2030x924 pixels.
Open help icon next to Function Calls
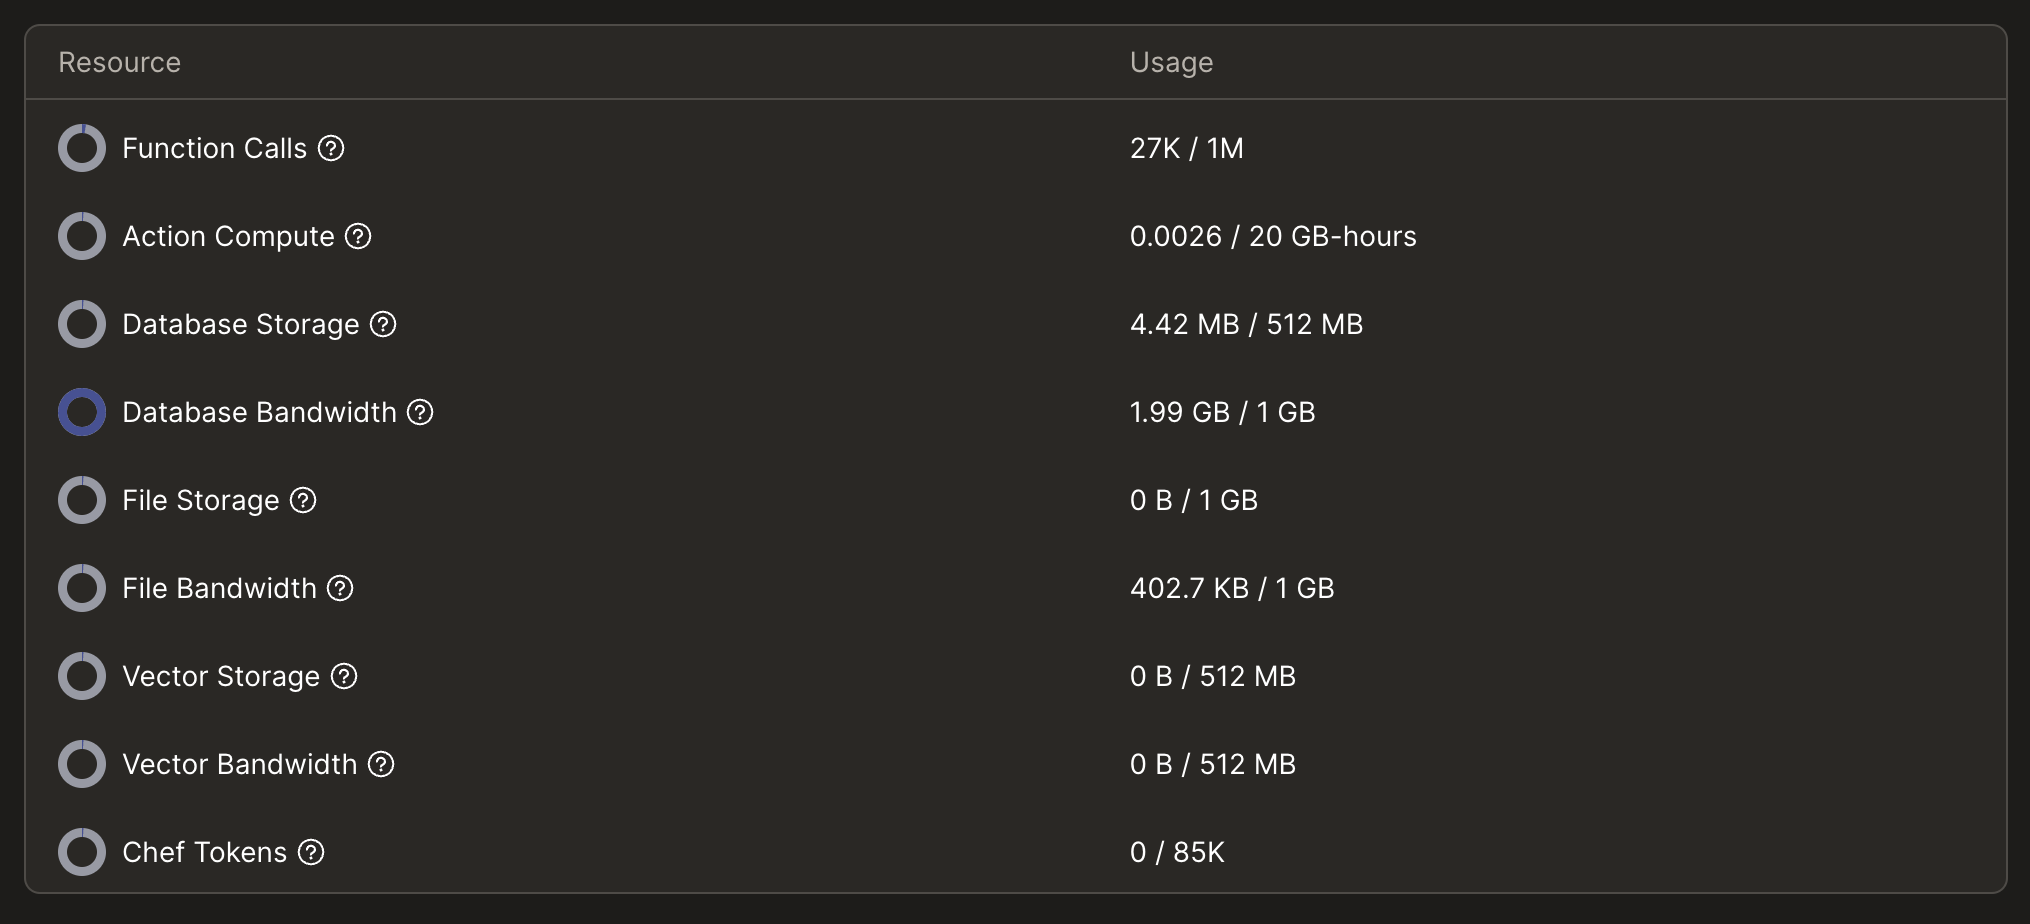coord(331,149)
